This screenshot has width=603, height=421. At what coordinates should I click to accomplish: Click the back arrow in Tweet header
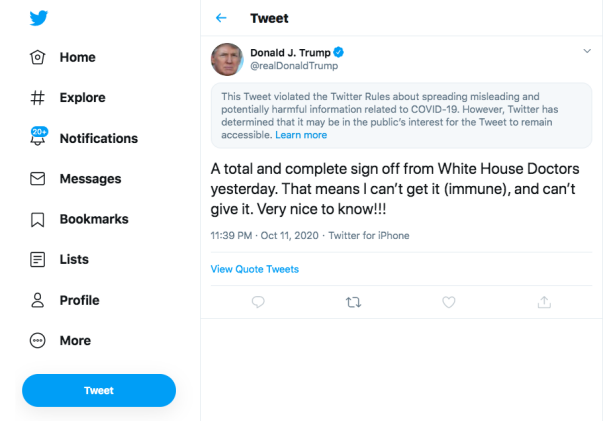pyautogui.click(x=221, y=18)
